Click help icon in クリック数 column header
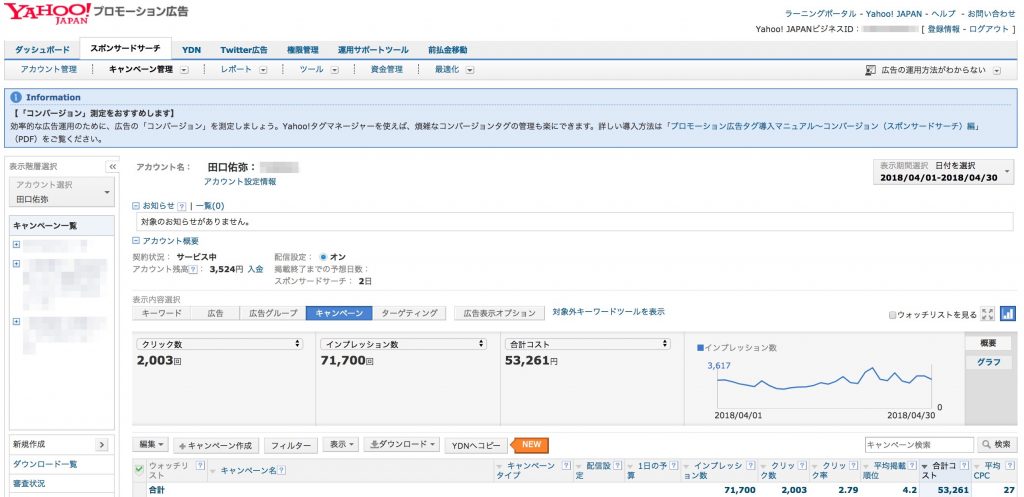 802,466
